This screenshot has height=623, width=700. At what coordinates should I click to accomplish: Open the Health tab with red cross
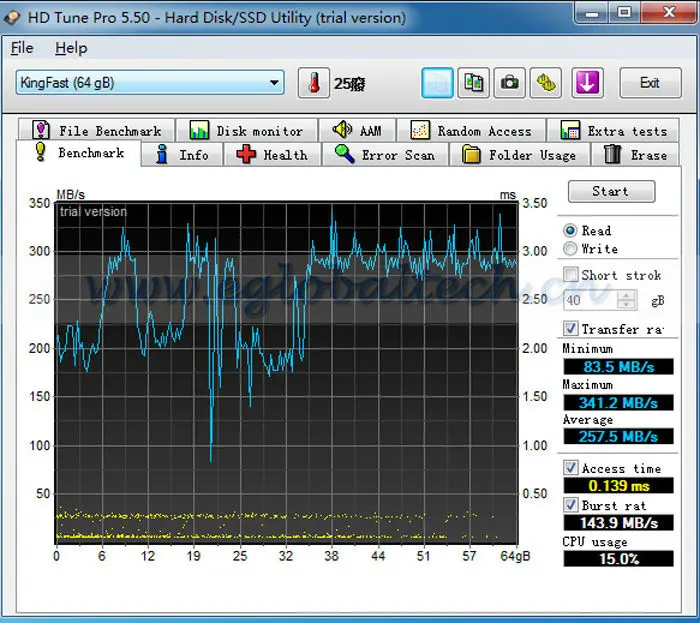(273, 155)
